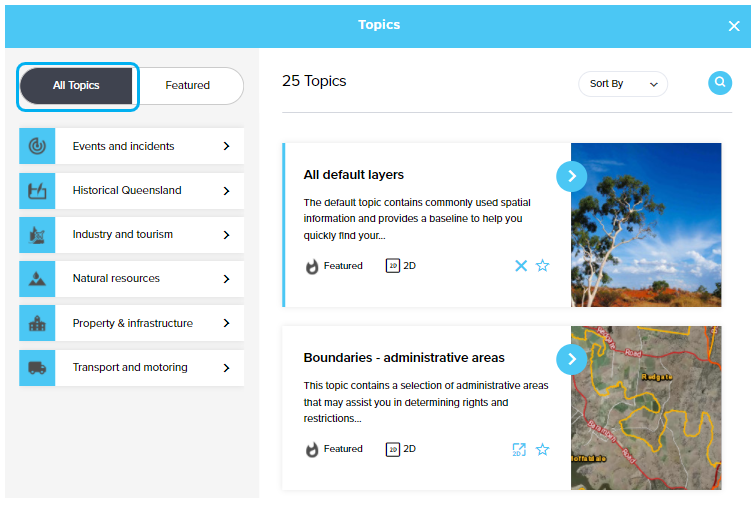The width and height of the screenshot is (755, 516).
Task: Click 2D map icon on All default layers
Action: click(x=393, y=266)
